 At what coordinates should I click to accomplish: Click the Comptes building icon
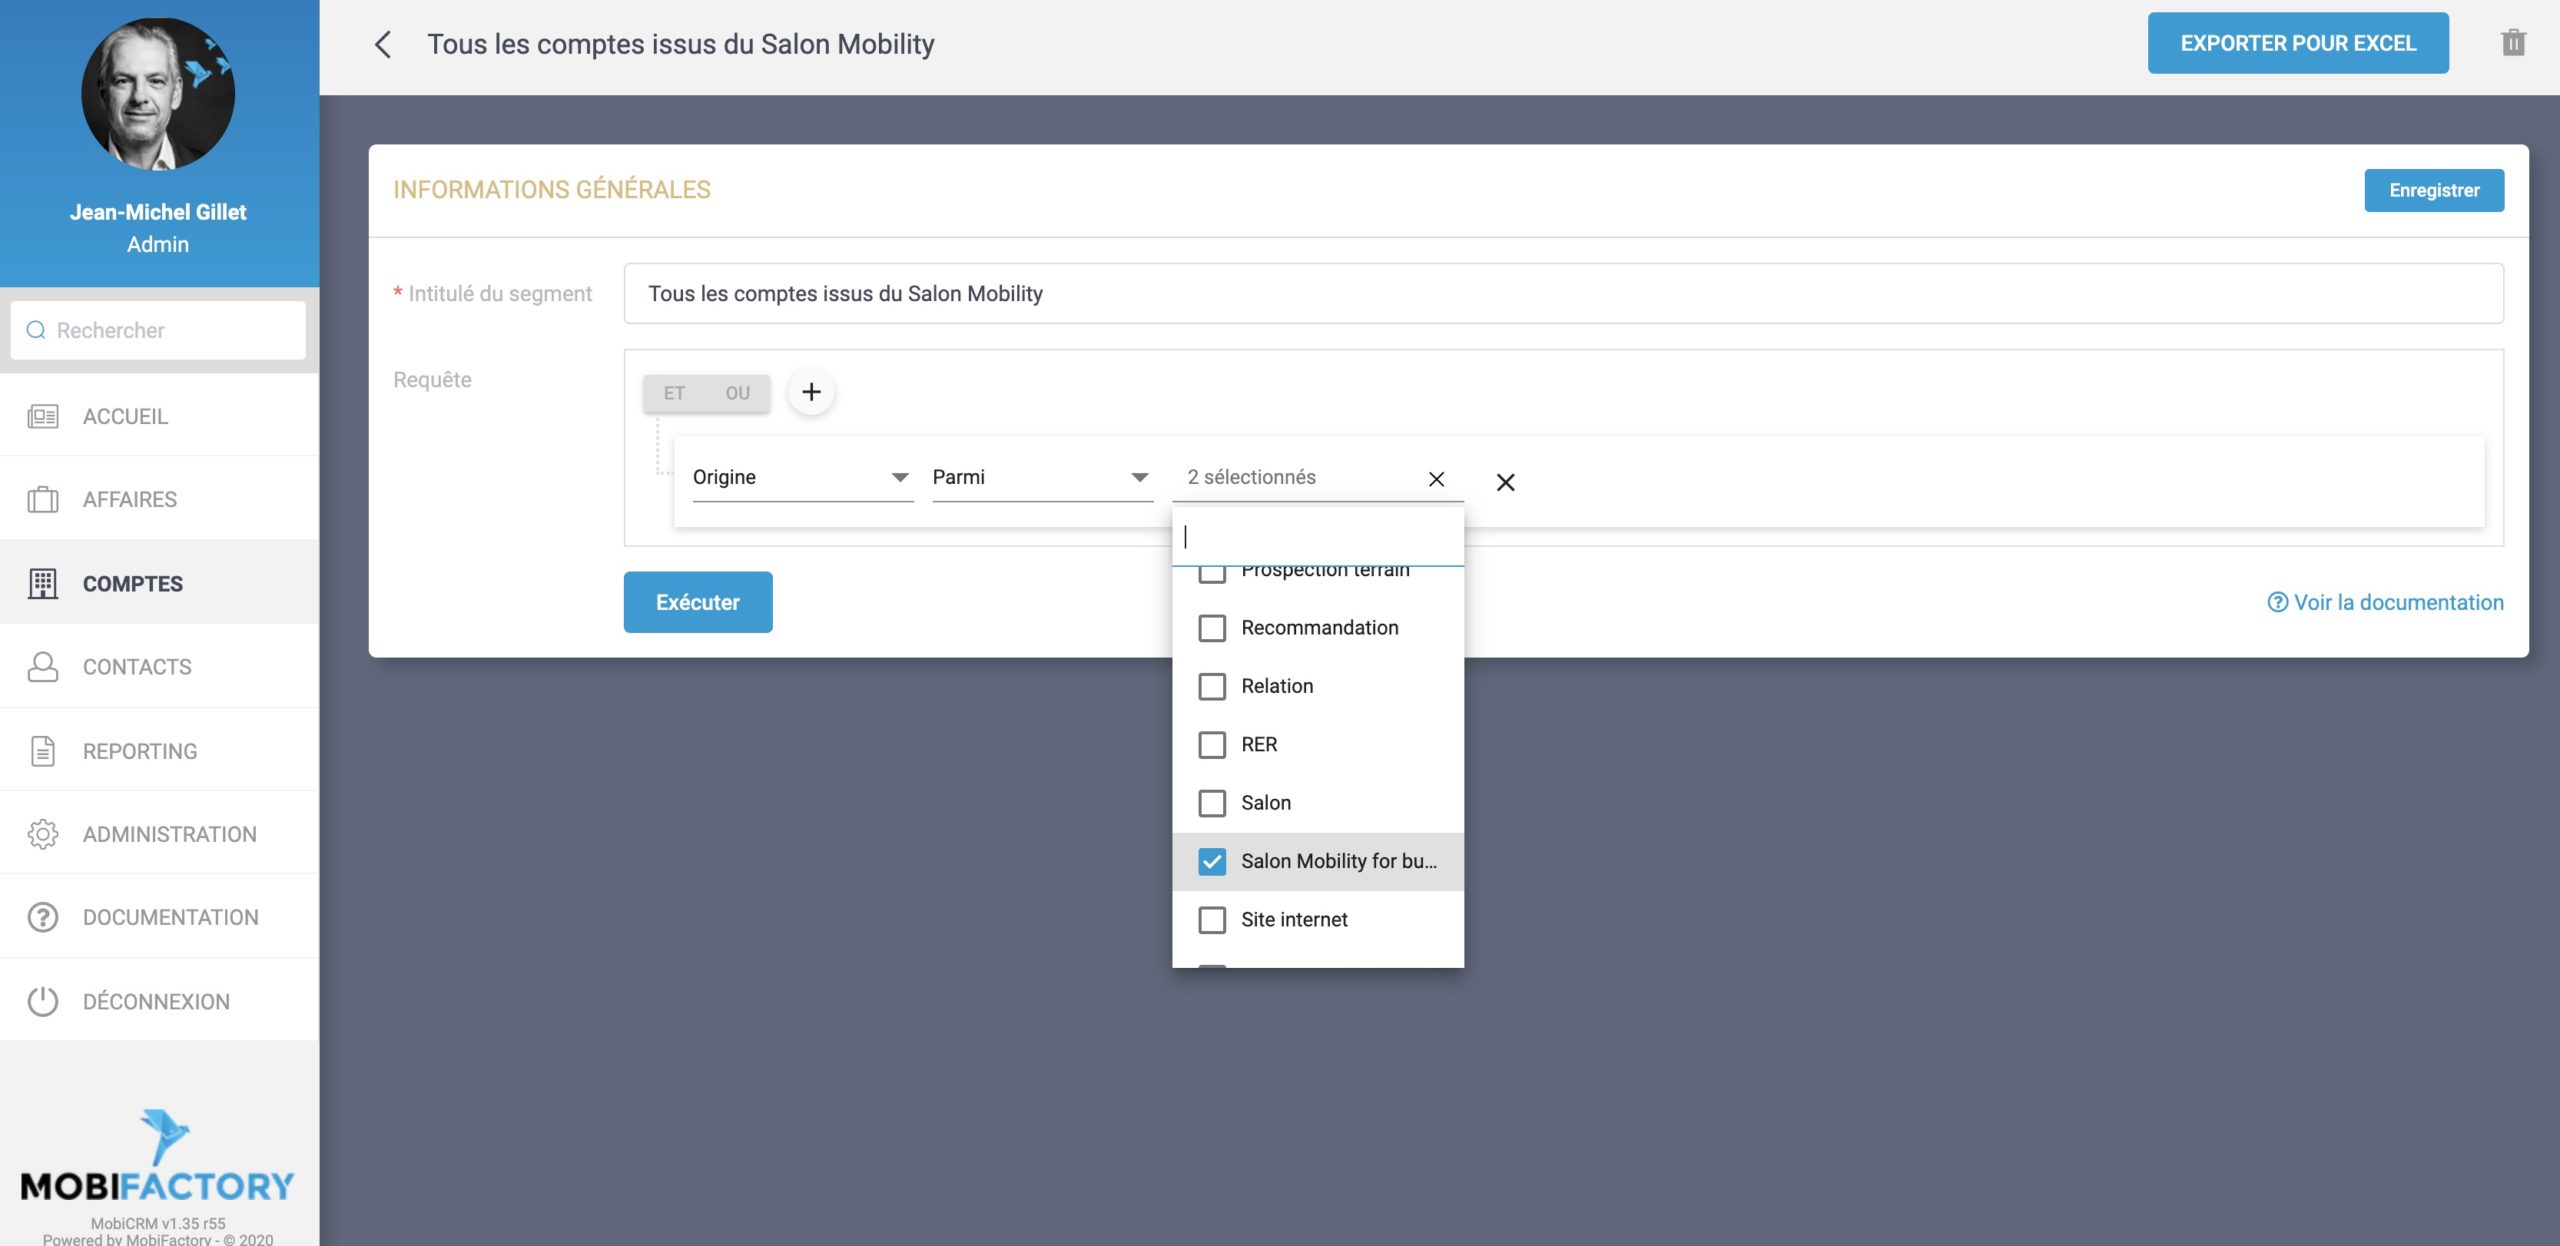pyautogui.click(x=42, y=583)
